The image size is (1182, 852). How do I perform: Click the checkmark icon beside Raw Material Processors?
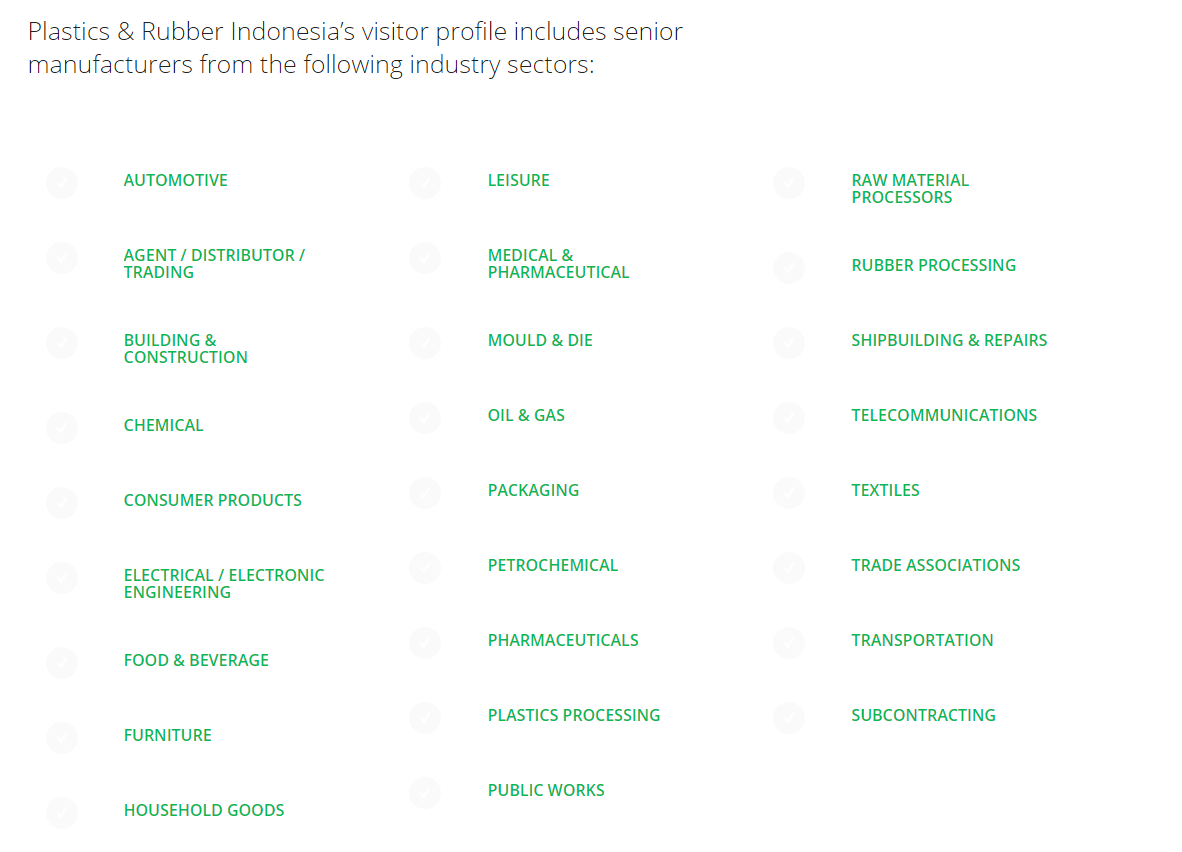(789, 183)
